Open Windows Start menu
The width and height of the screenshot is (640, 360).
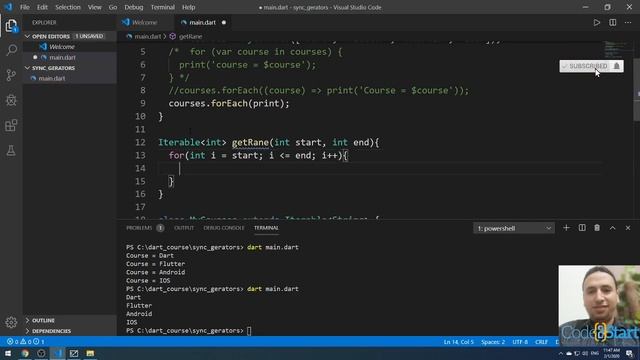coord(8,353)
